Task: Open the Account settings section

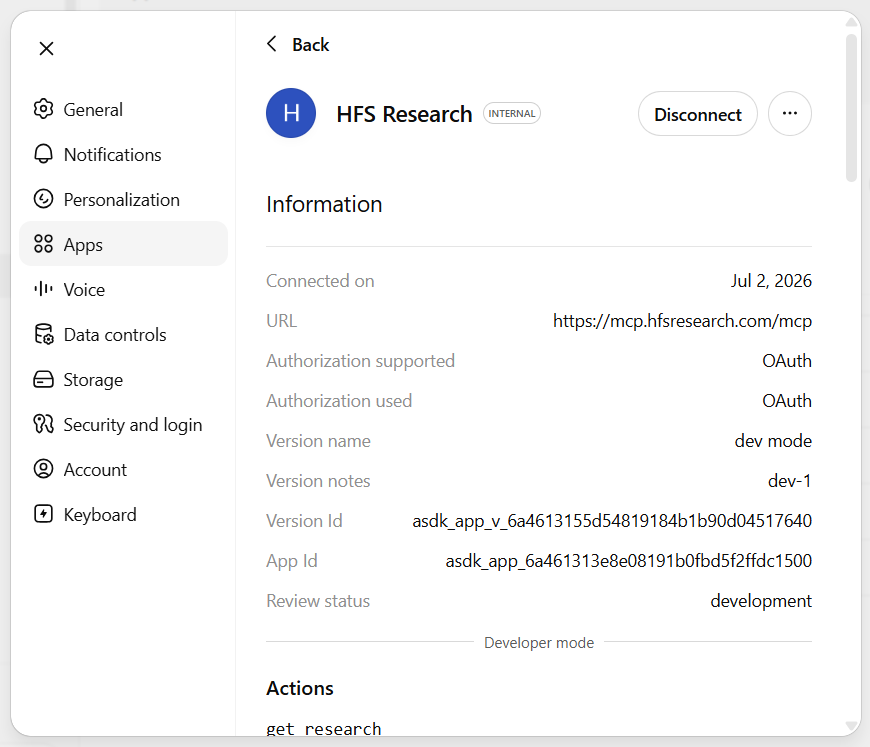Action: pos(123,469)
